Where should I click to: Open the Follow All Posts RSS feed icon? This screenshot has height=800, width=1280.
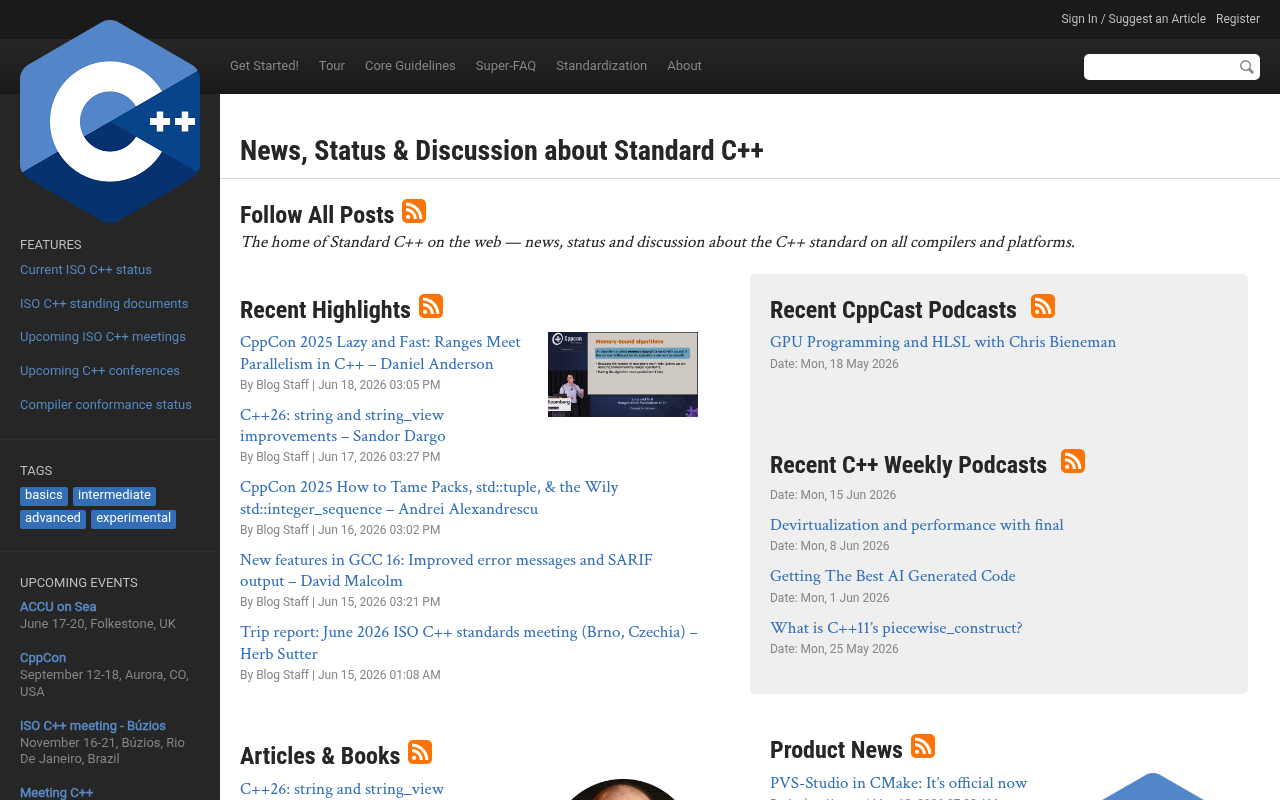[414, 211]
